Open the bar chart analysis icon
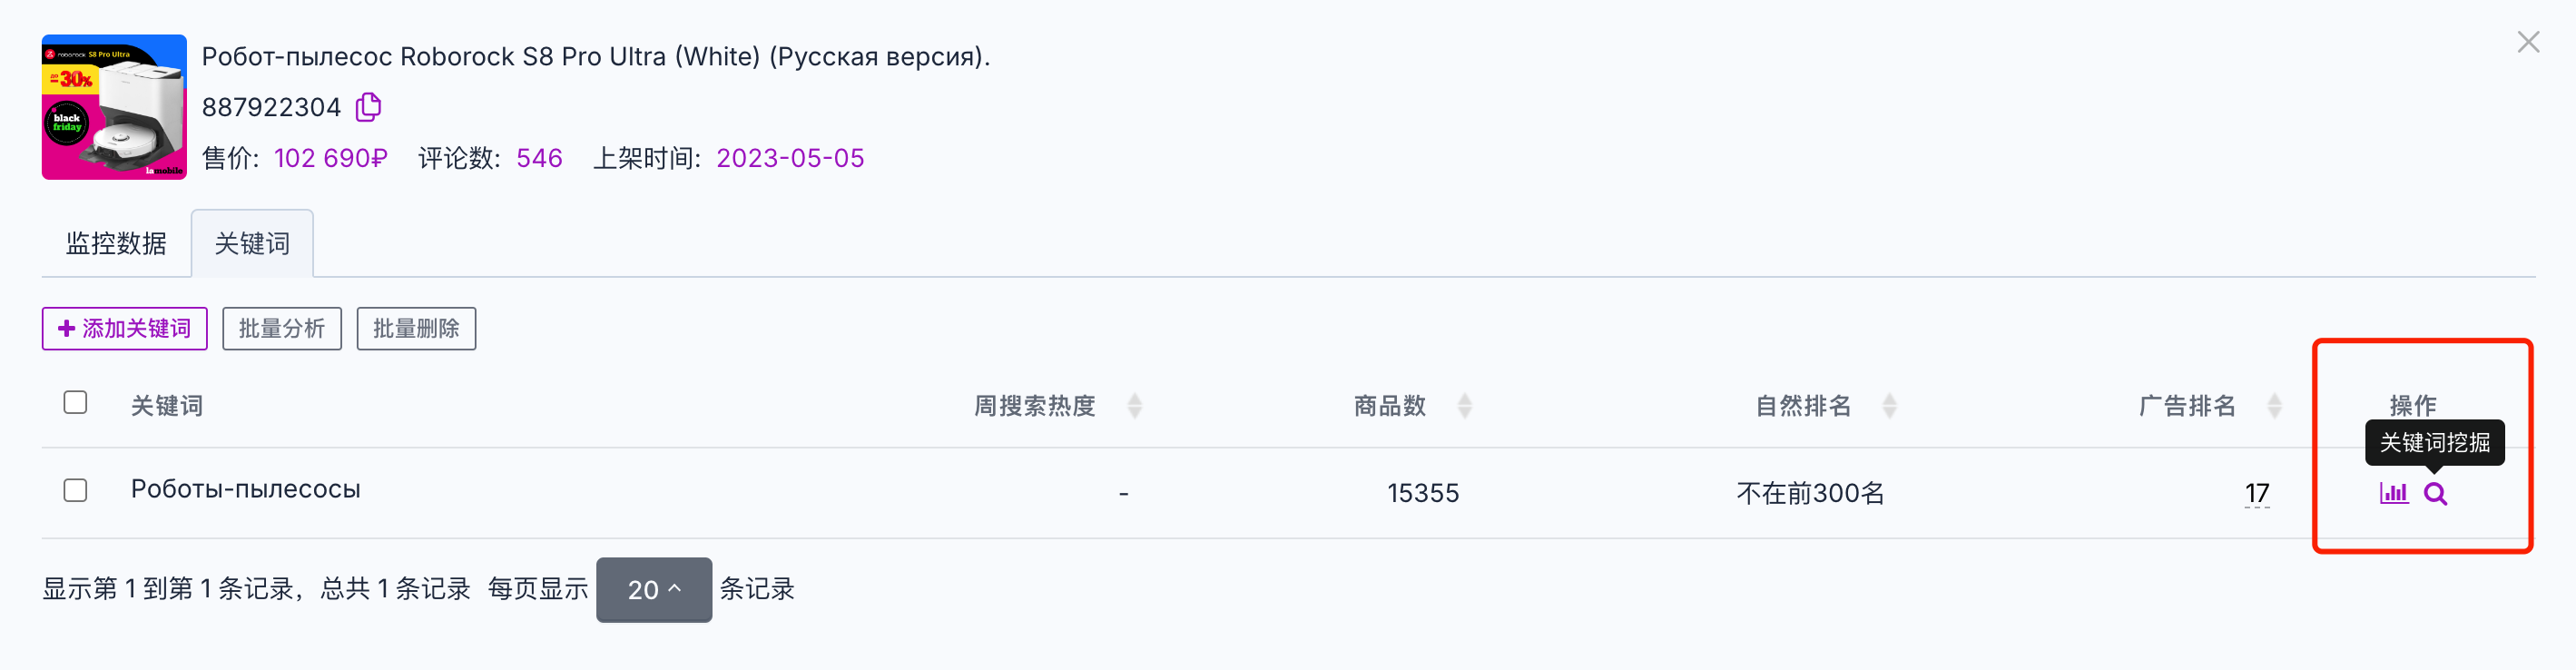 click(2393, 493)
